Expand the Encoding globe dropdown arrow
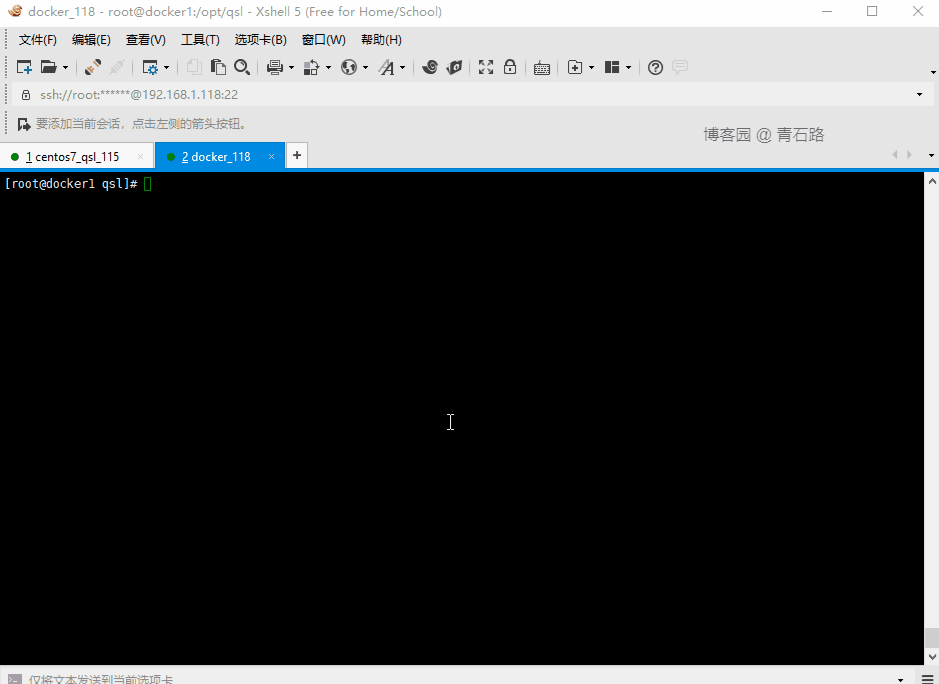 coord(365,68)
